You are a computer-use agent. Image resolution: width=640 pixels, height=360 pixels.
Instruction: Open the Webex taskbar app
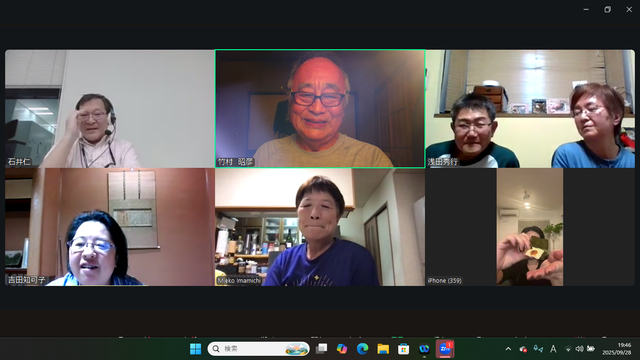424,349
